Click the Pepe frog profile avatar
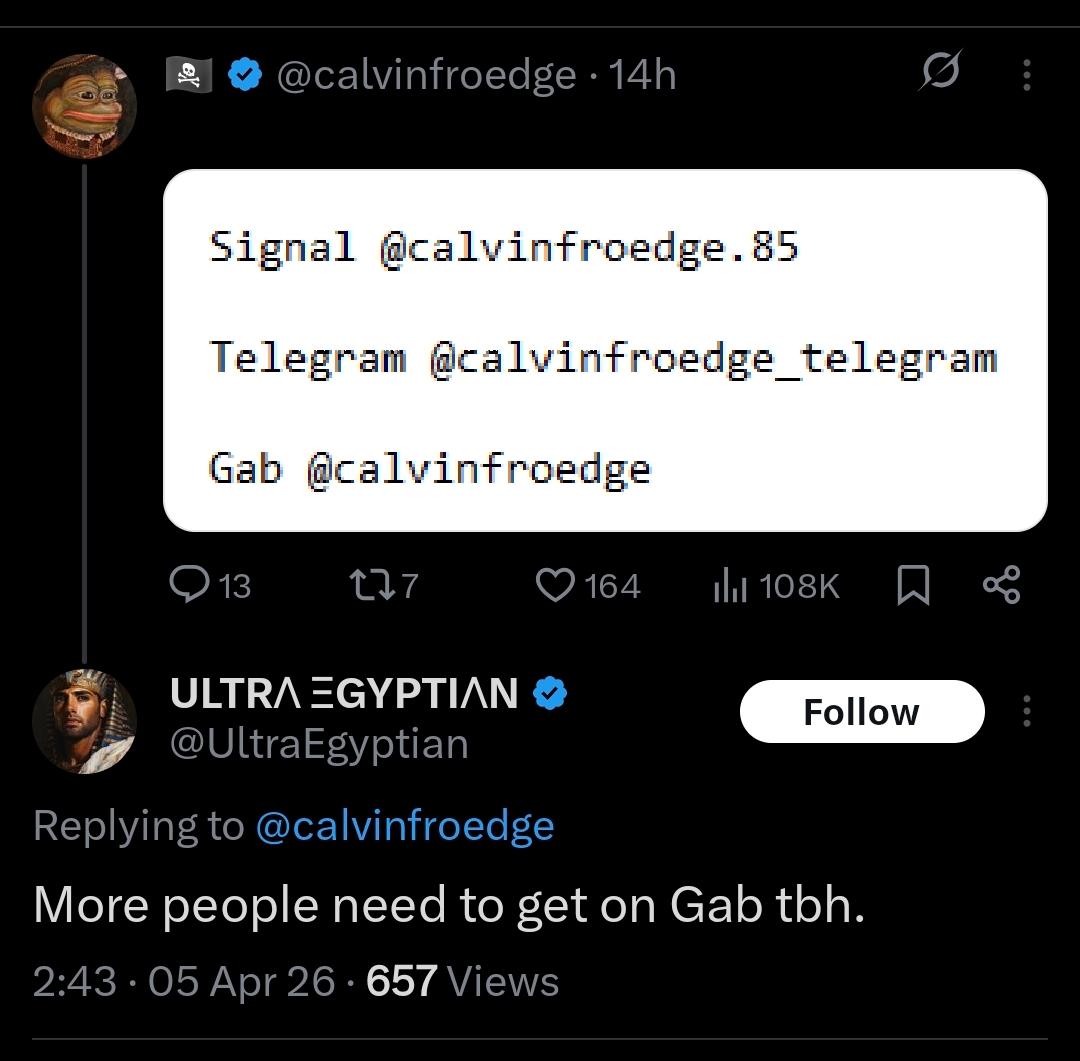The width and height of the screenshot is (1080, 1061). 84,106
